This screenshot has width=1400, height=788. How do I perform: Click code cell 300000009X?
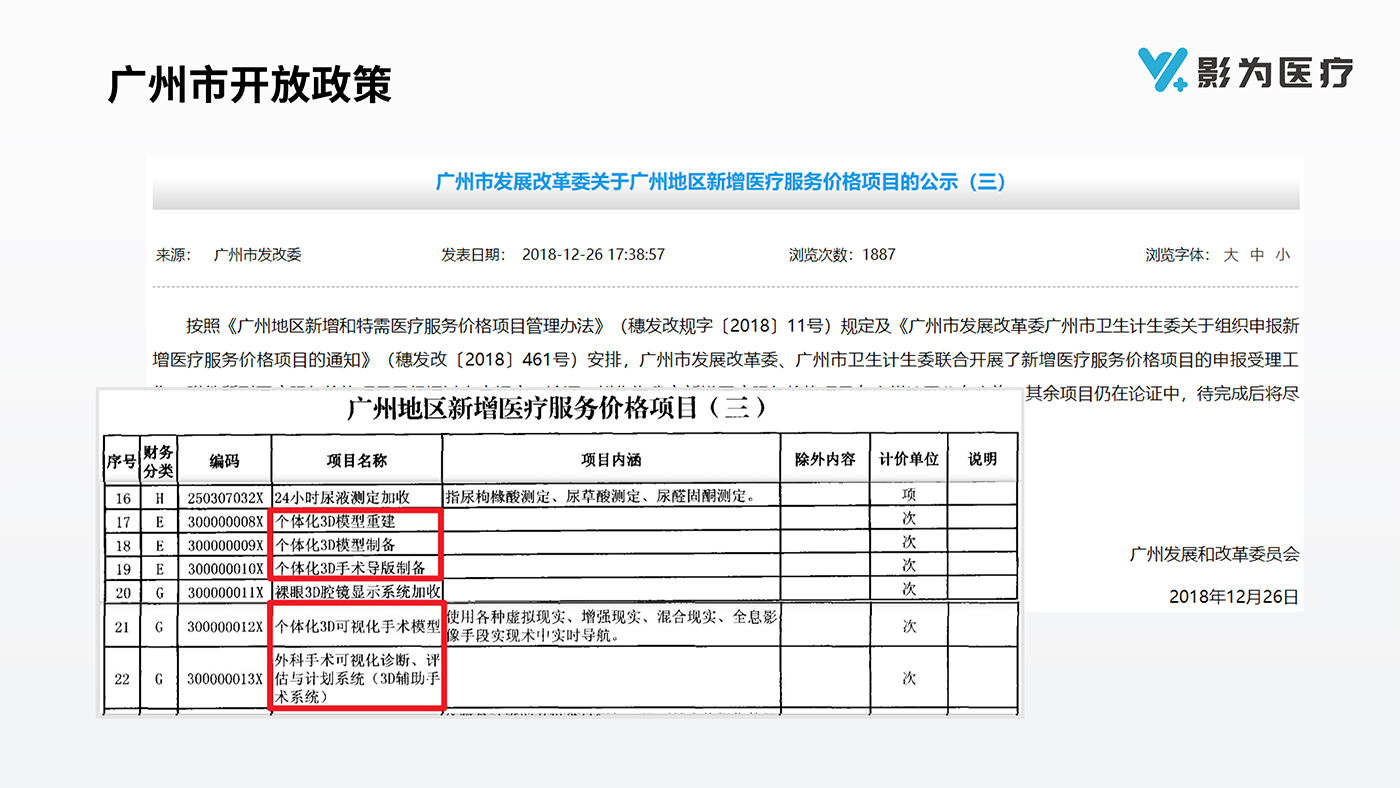point(225,545)
